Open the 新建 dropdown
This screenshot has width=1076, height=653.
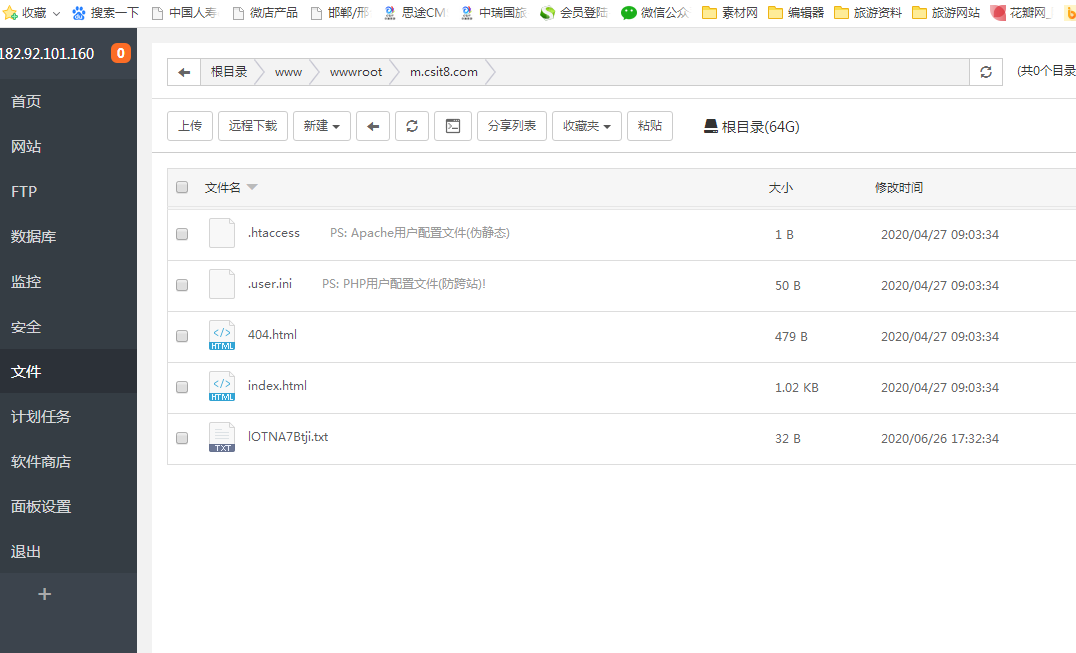[x=322, y=126]
